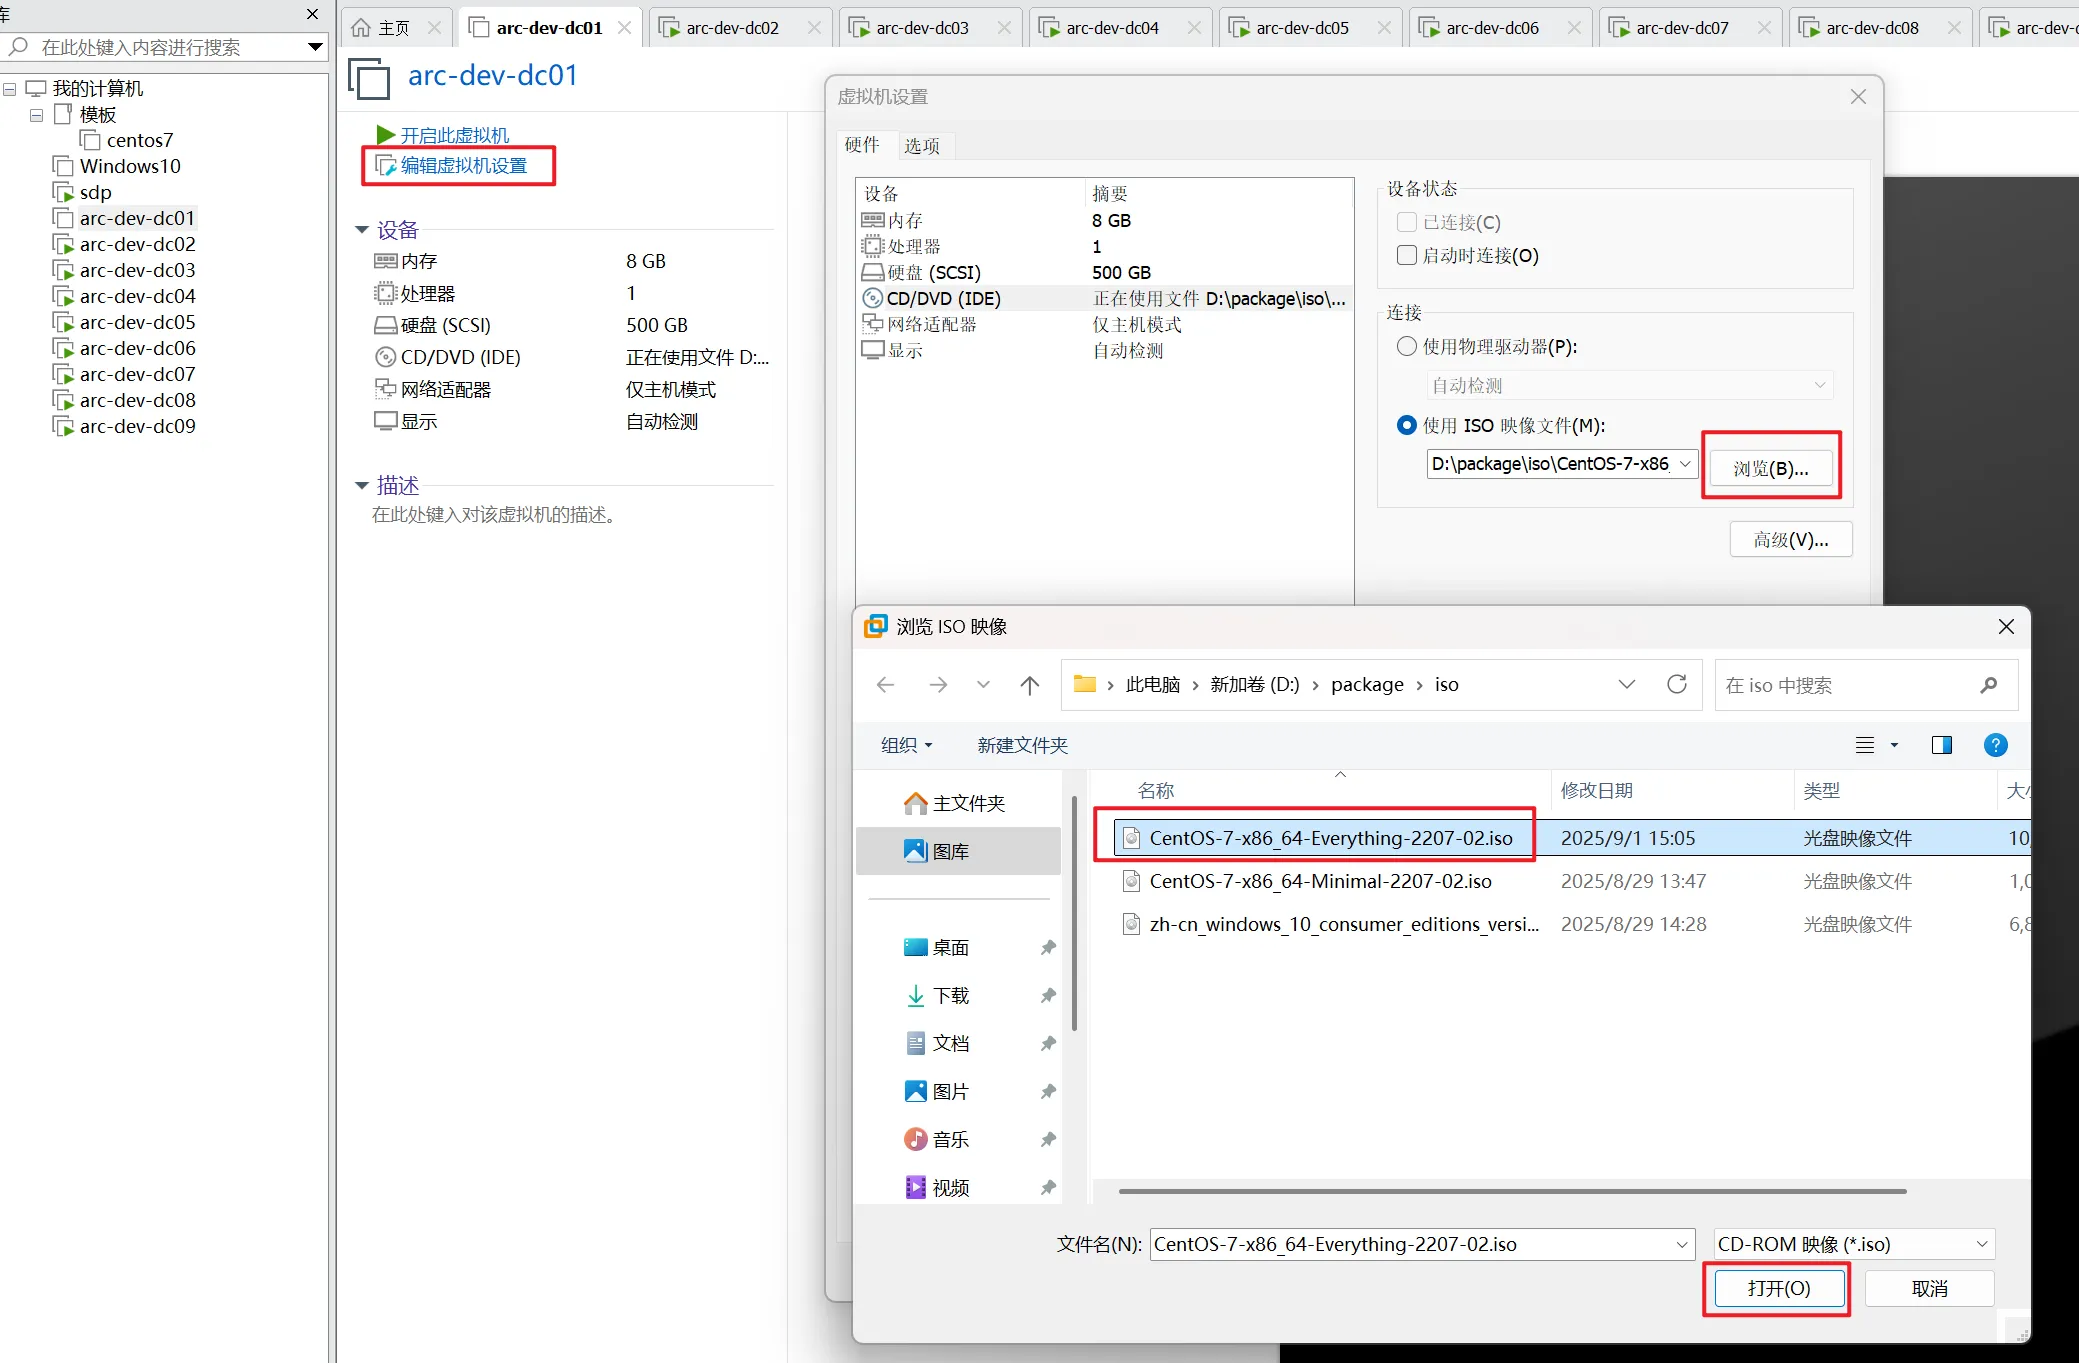Switch to the arc-dev-dc03 tab

tap(921, 28)
